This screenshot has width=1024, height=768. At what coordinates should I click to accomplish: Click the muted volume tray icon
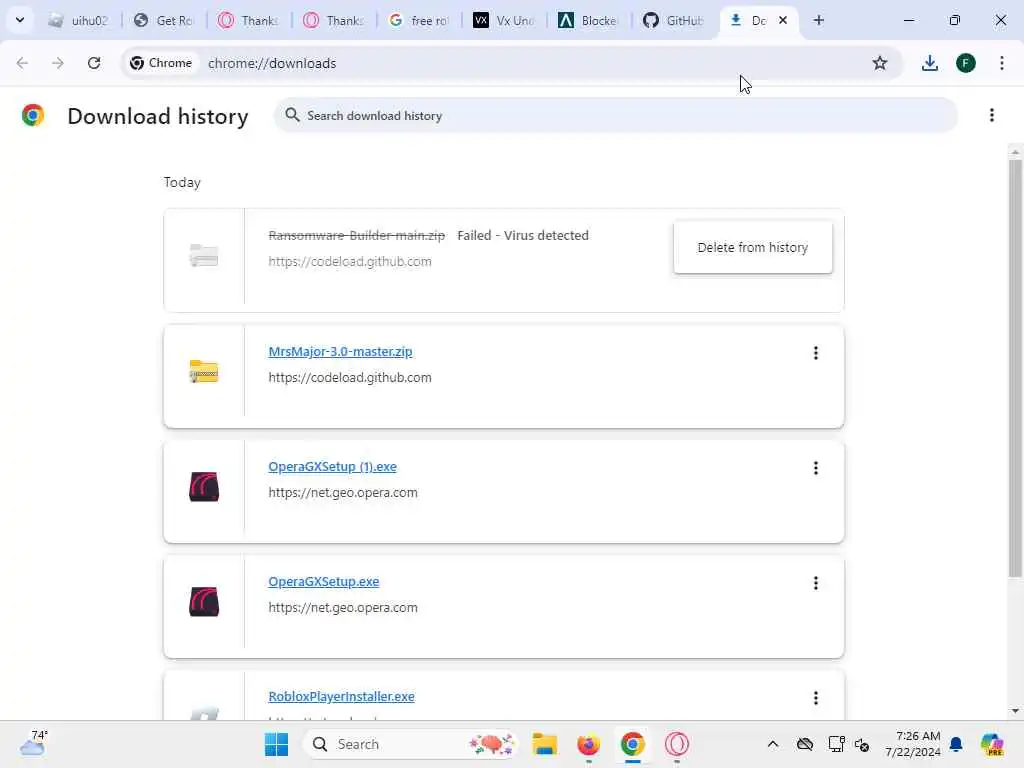coord(862,744)
